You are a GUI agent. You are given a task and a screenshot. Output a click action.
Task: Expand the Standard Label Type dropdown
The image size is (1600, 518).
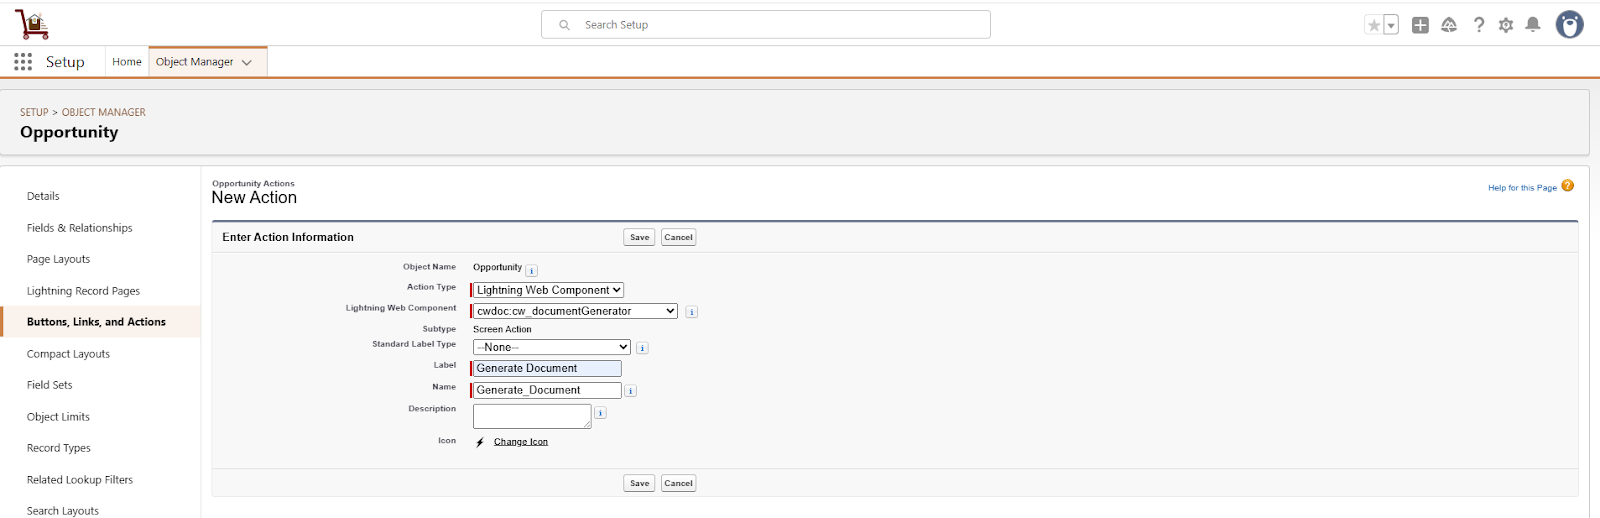[552, 347]
